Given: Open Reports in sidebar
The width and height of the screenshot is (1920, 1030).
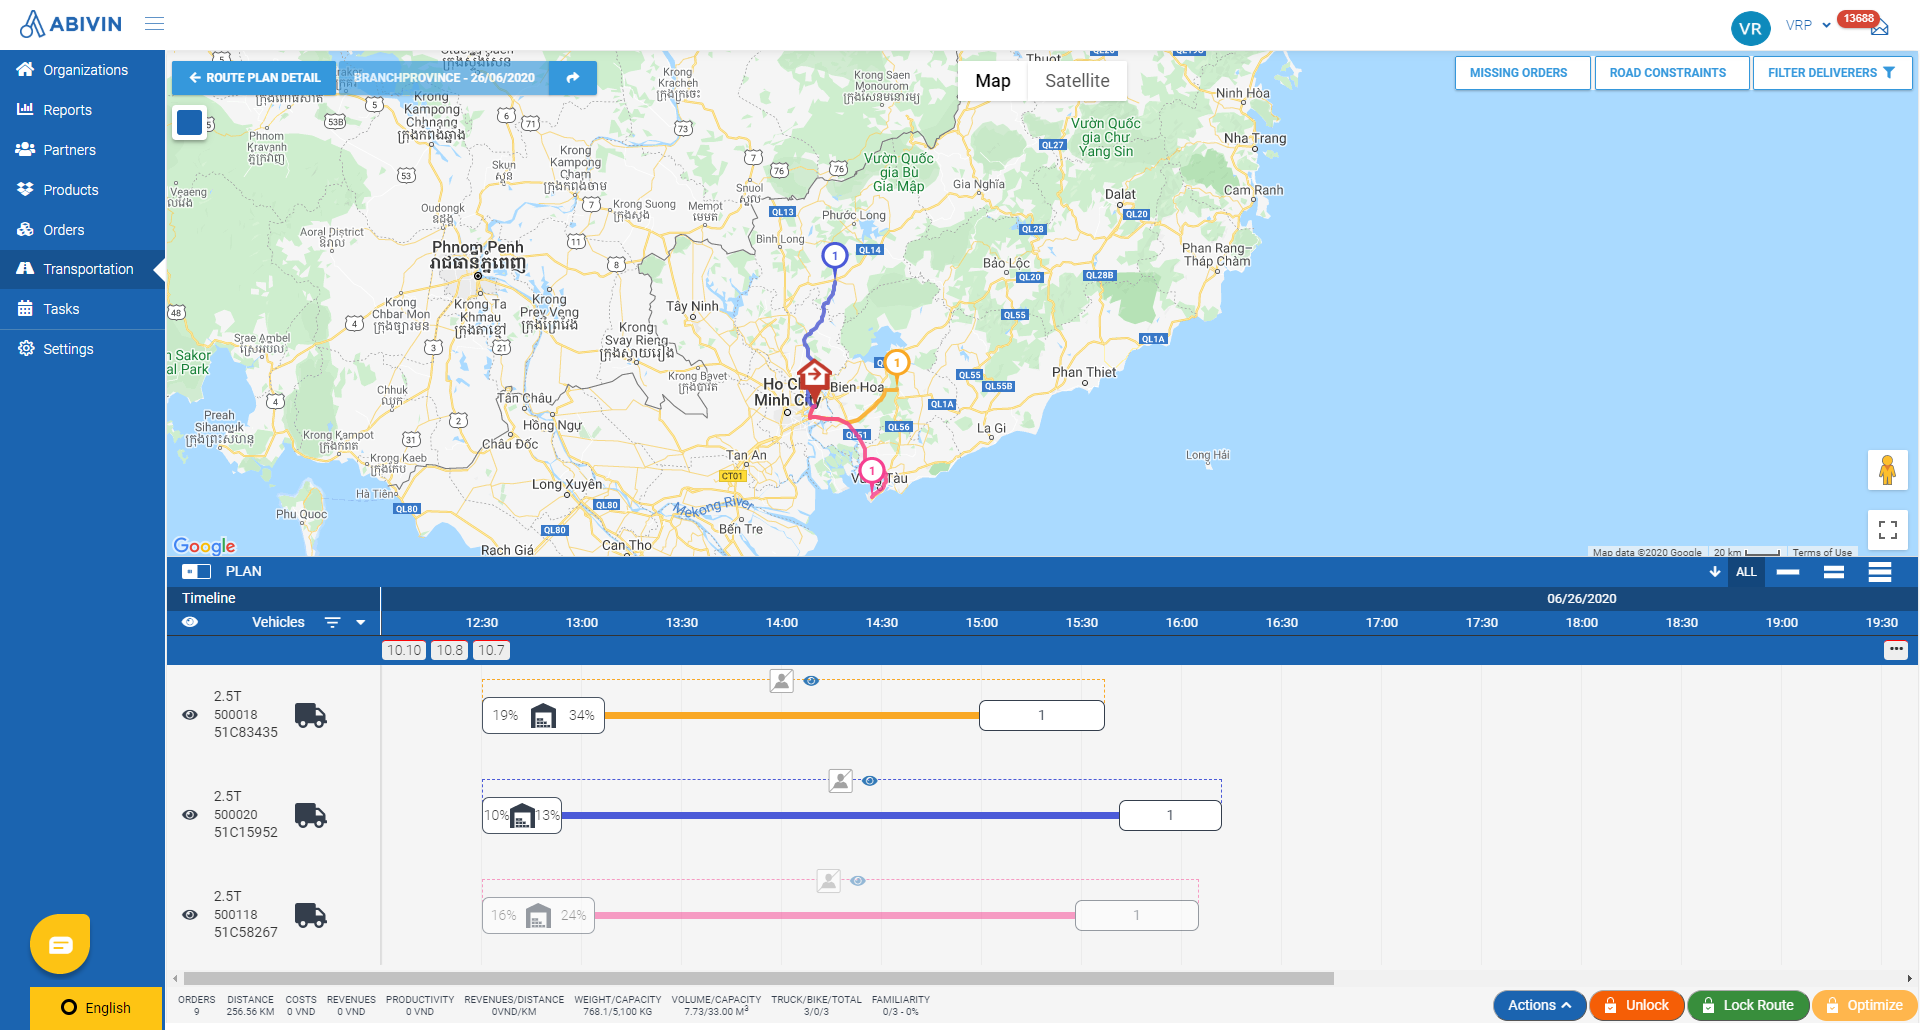Looking at the screenshot, I should [x=82, y=110].
